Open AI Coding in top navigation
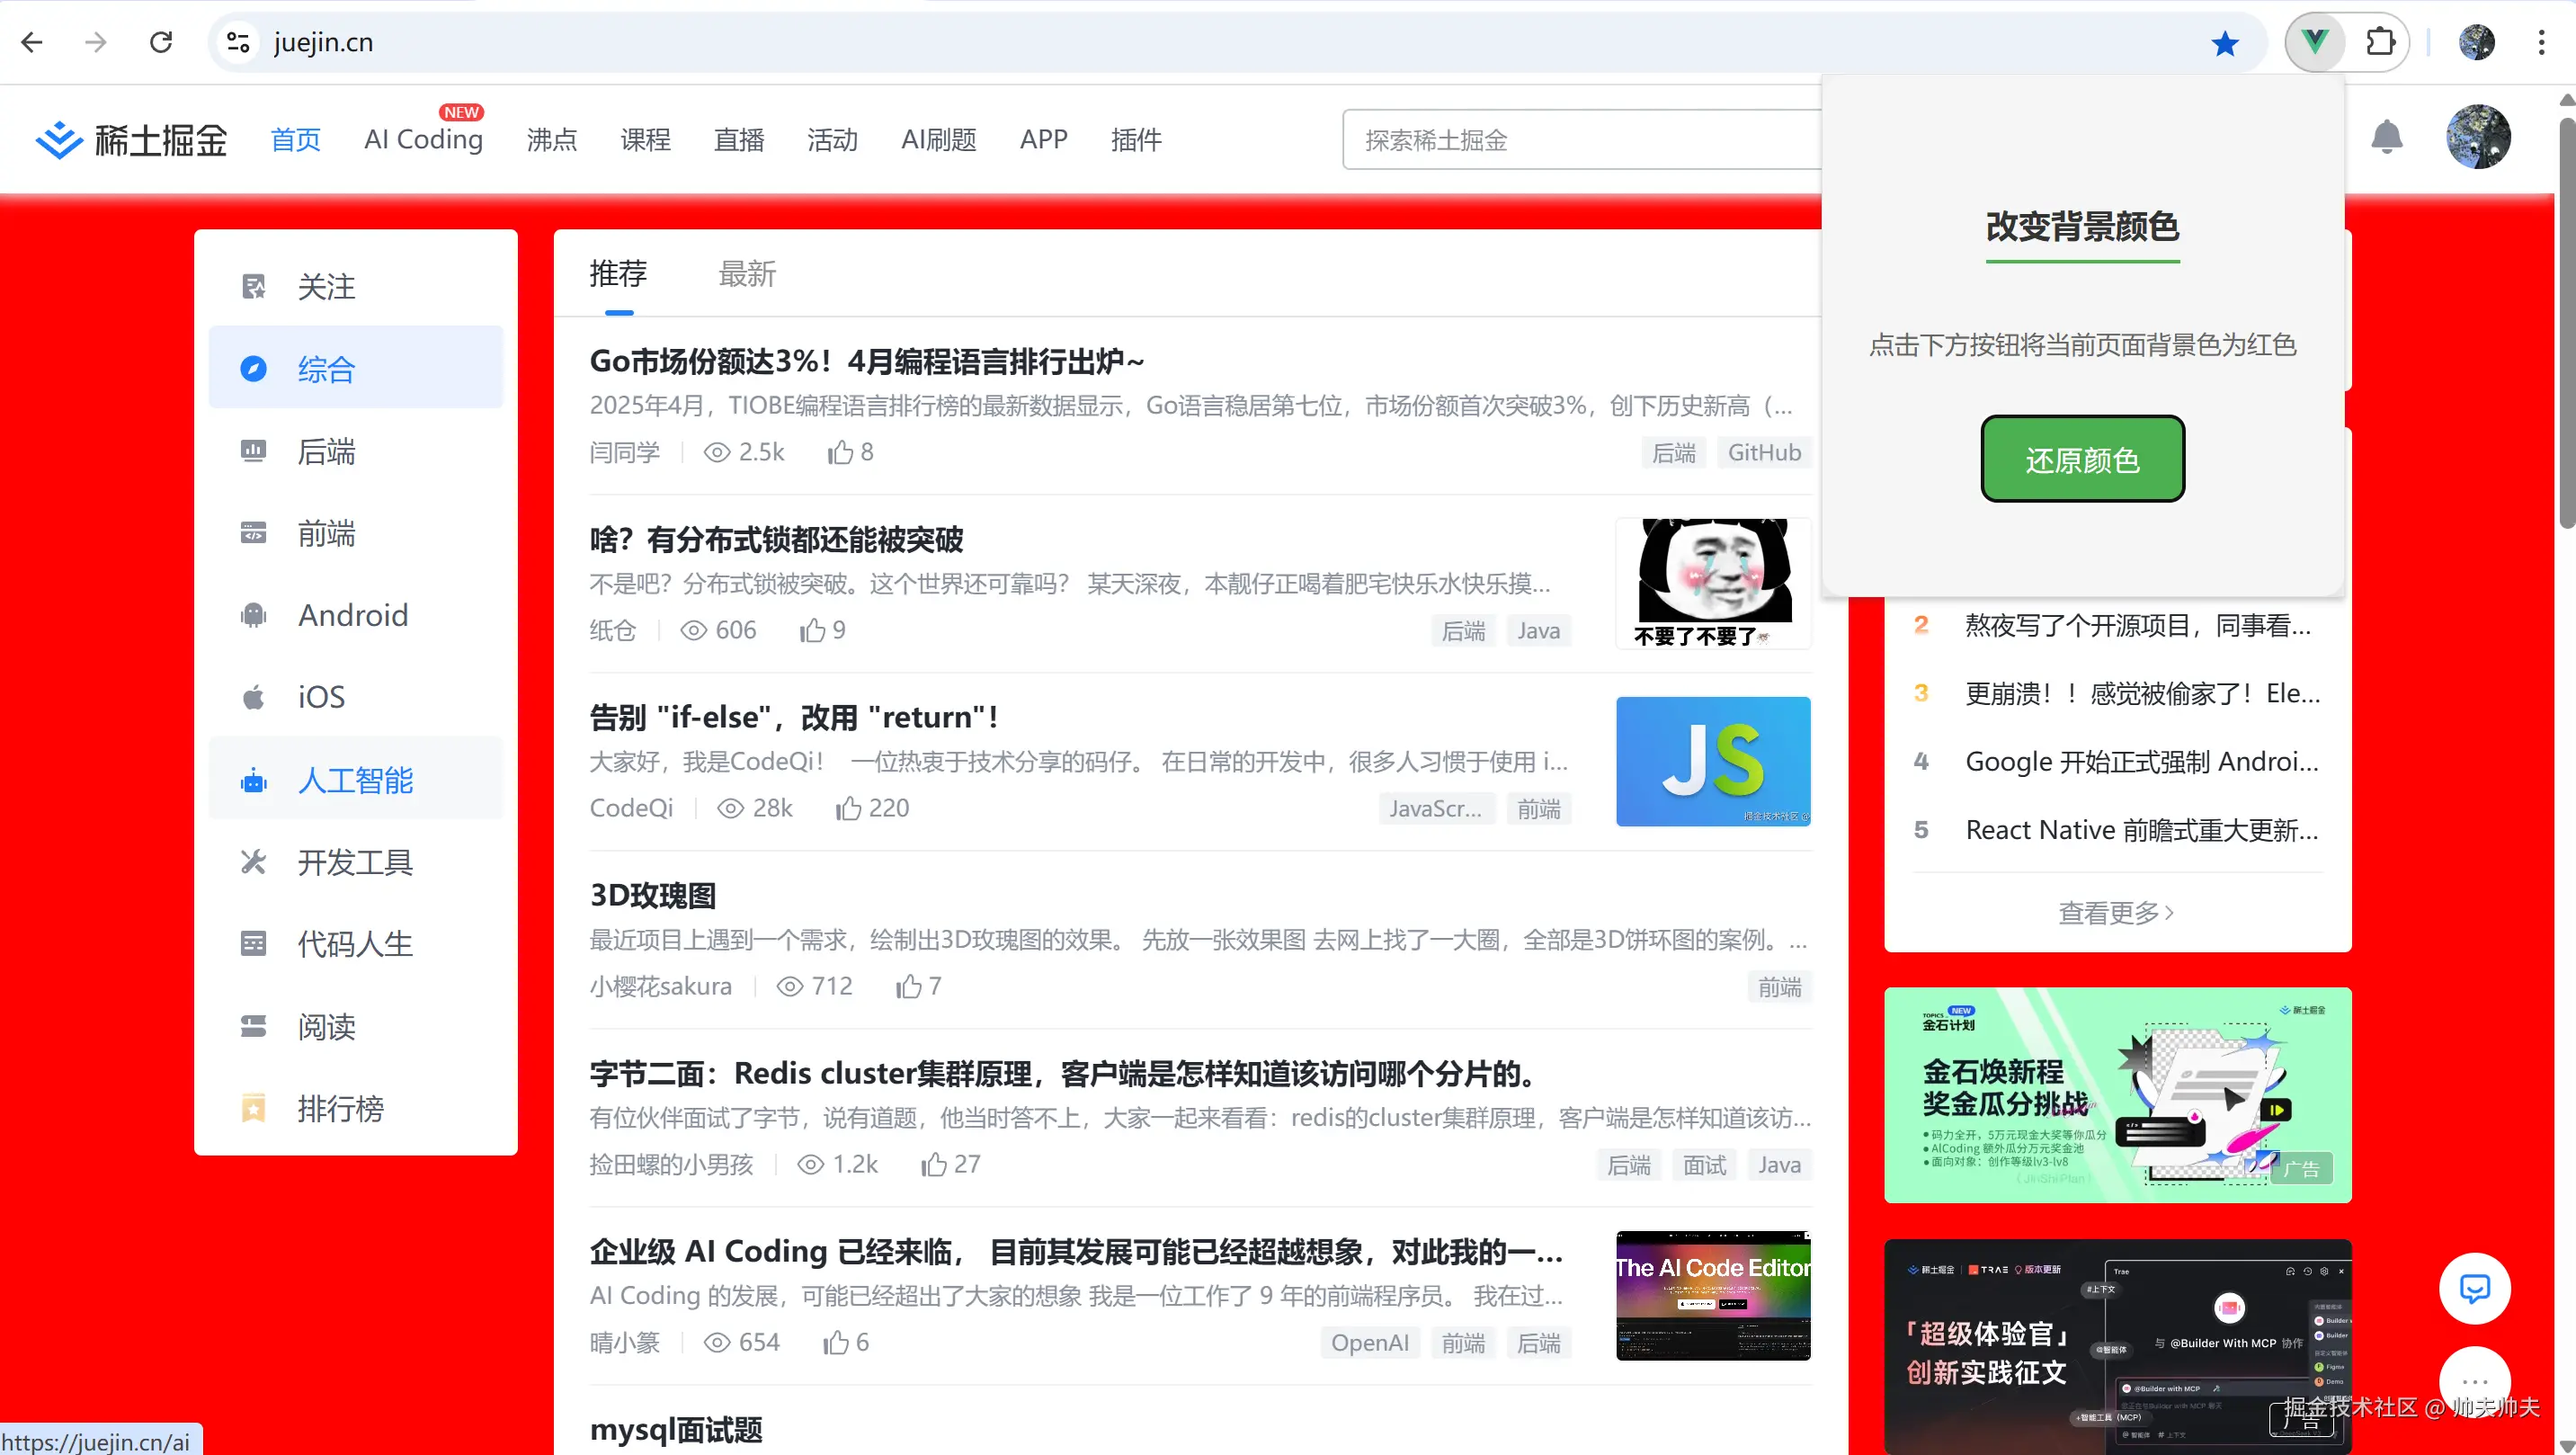This screenshot has width=2576, height=1455. point(423,139)
